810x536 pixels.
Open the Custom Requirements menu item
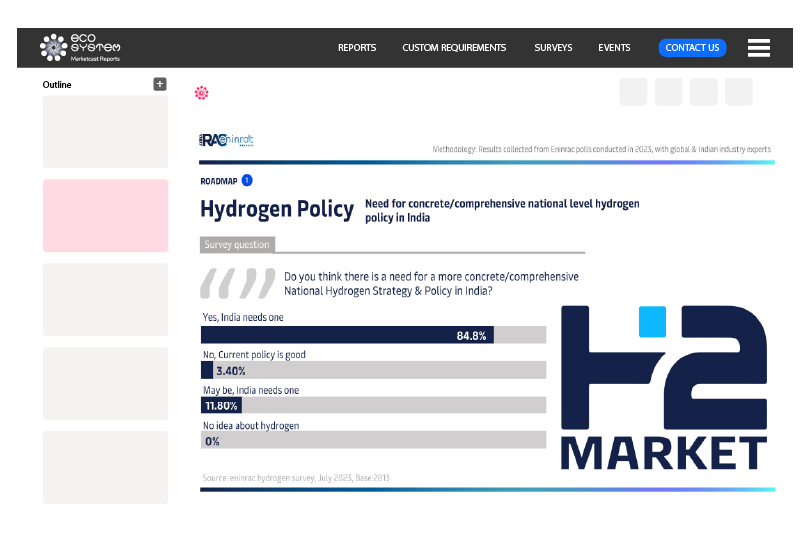pos(454,48)
